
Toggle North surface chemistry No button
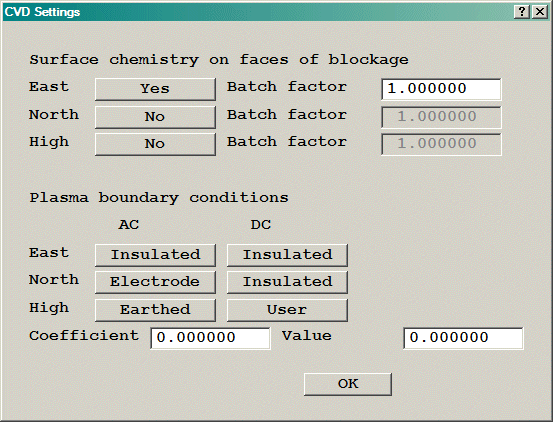[155, 117]
